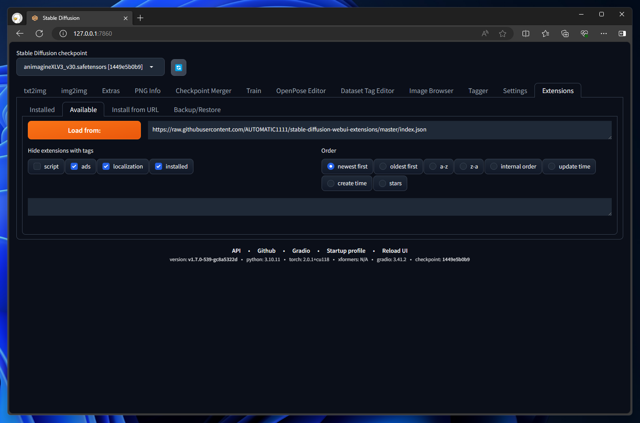This screenshot has height=423, width=640.
Task: Select the Available sub-tab
Action: [x=83, y=110]
